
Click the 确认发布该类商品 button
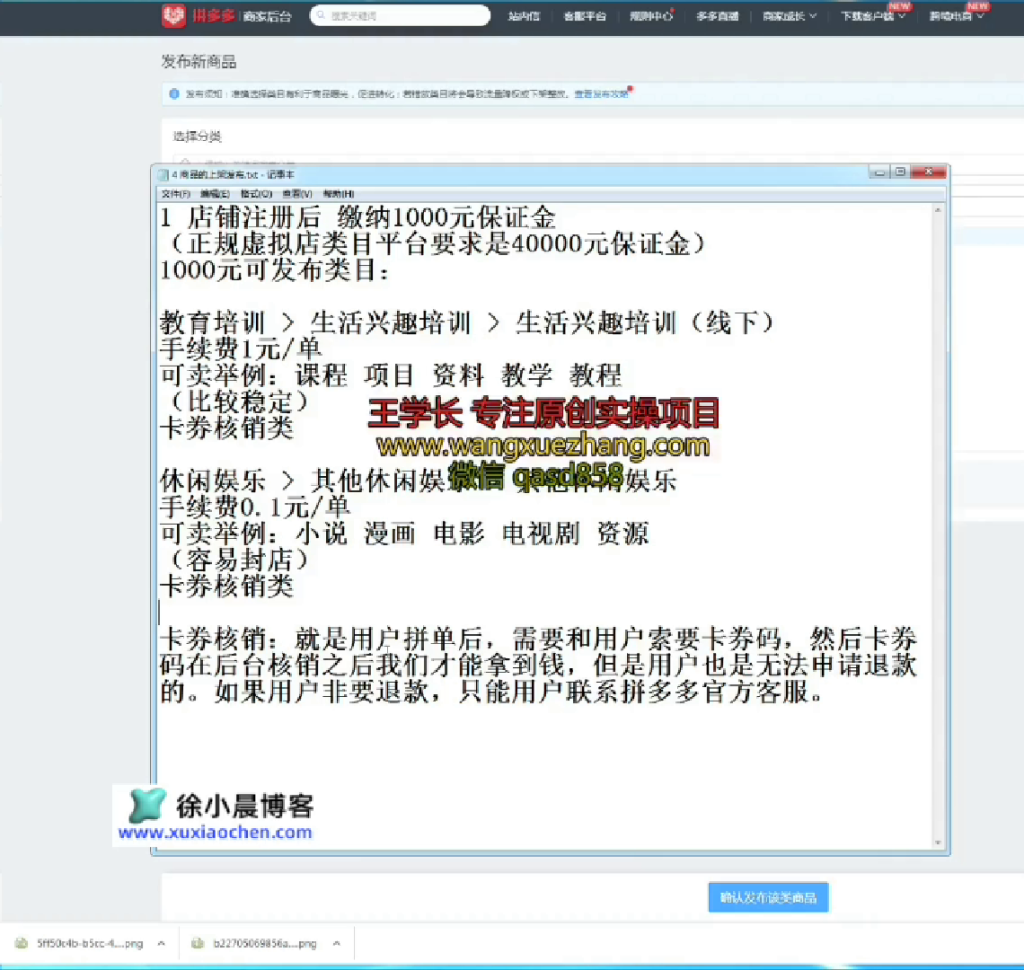768,897
